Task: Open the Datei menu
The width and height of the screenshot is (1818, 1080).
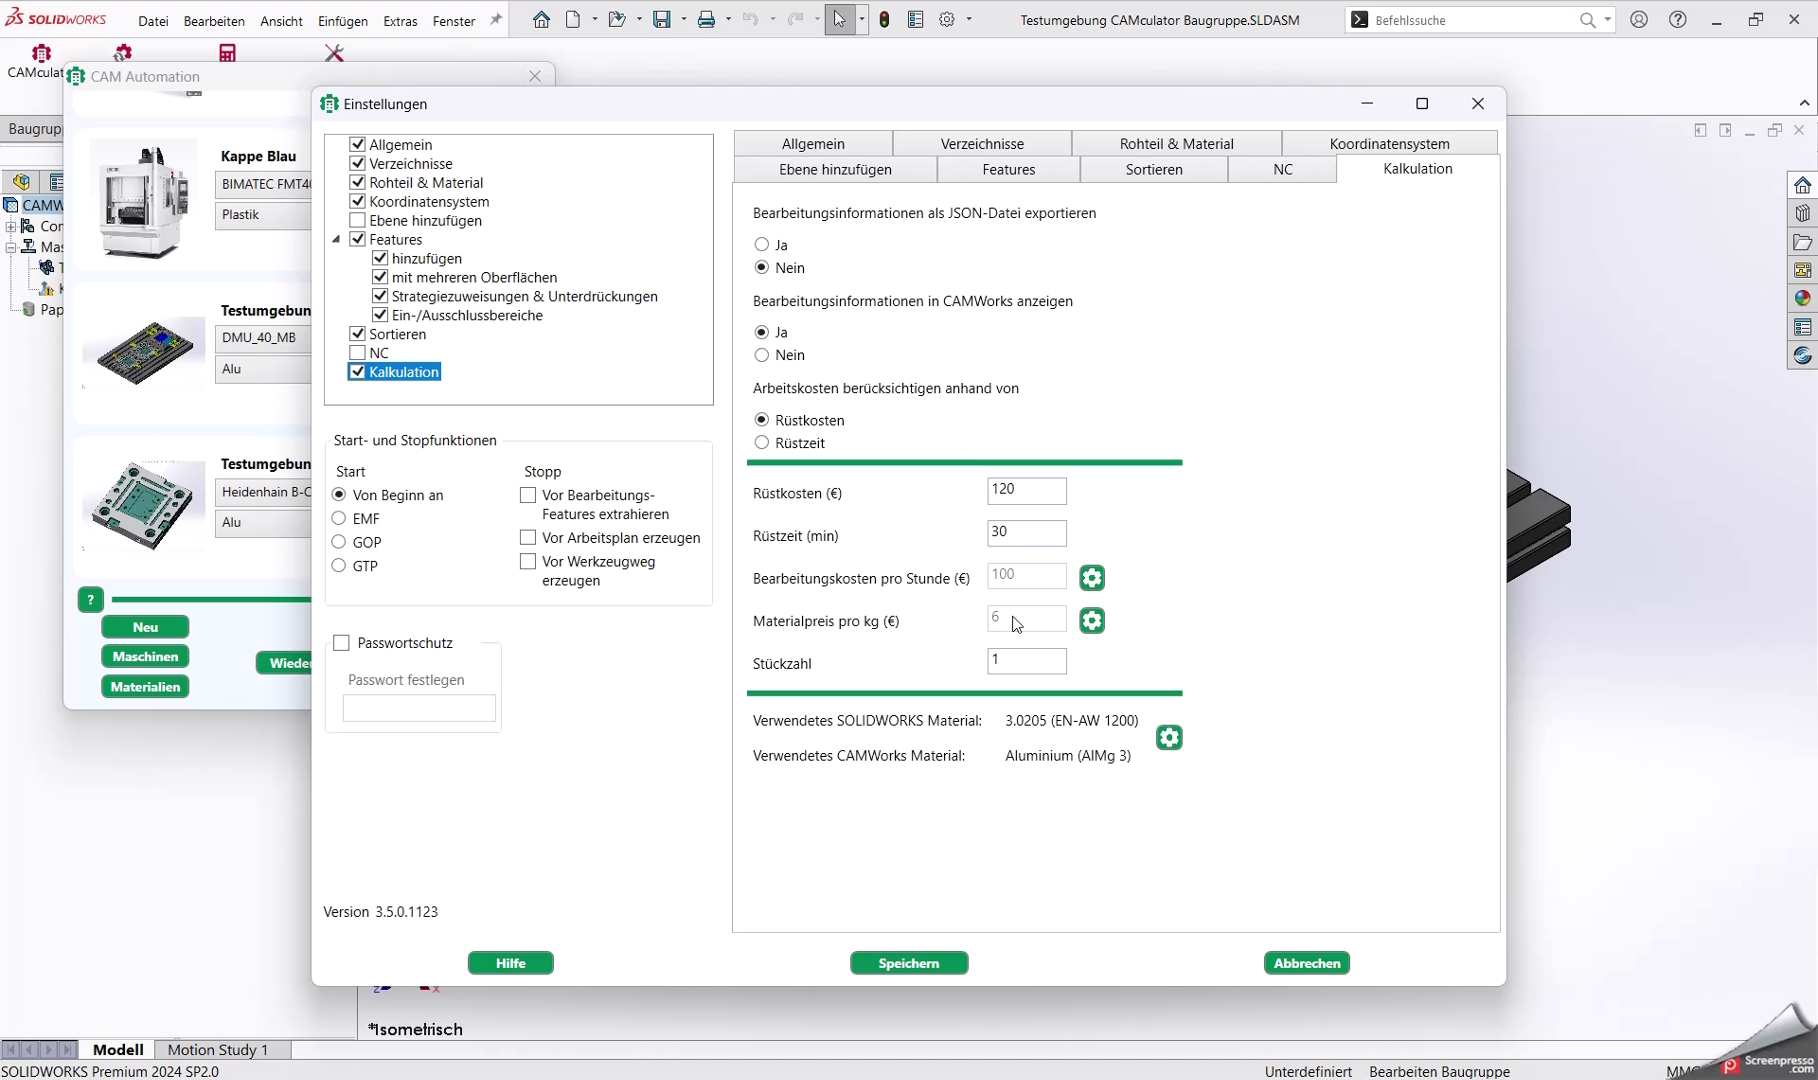Action: click(x=153, y=21)
